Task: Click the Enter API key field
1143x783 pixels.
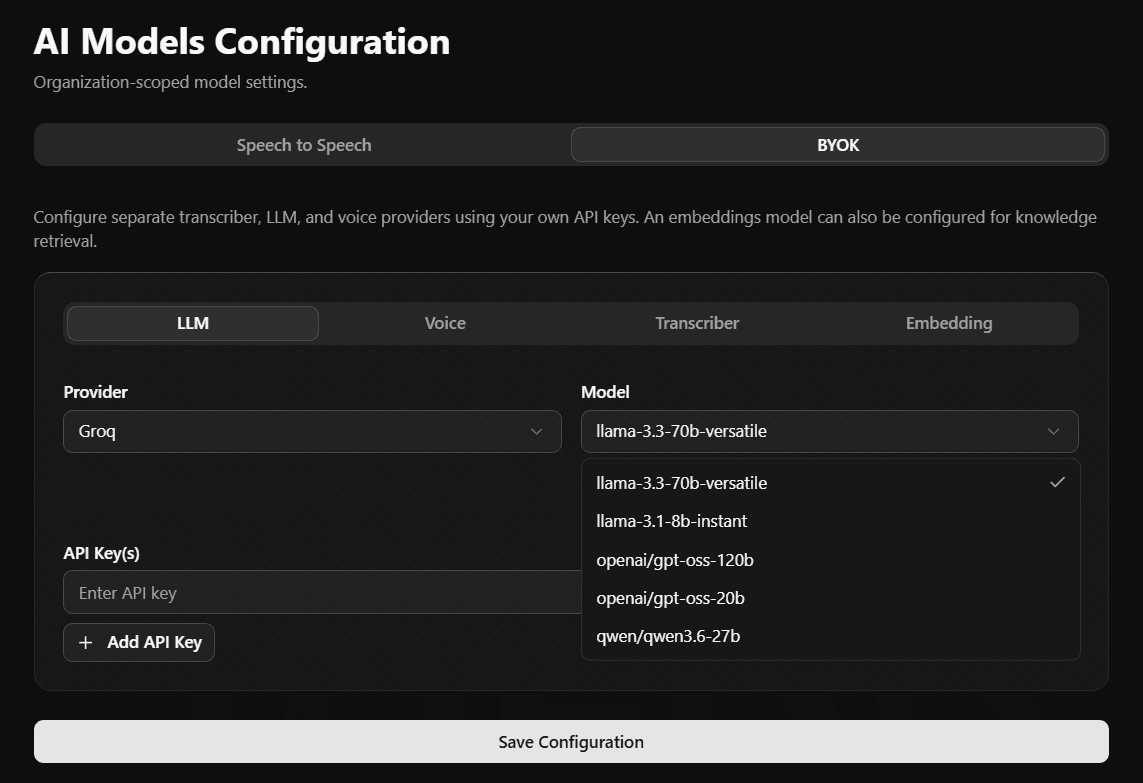Action: pyautogui.click(x=322, y=593)
